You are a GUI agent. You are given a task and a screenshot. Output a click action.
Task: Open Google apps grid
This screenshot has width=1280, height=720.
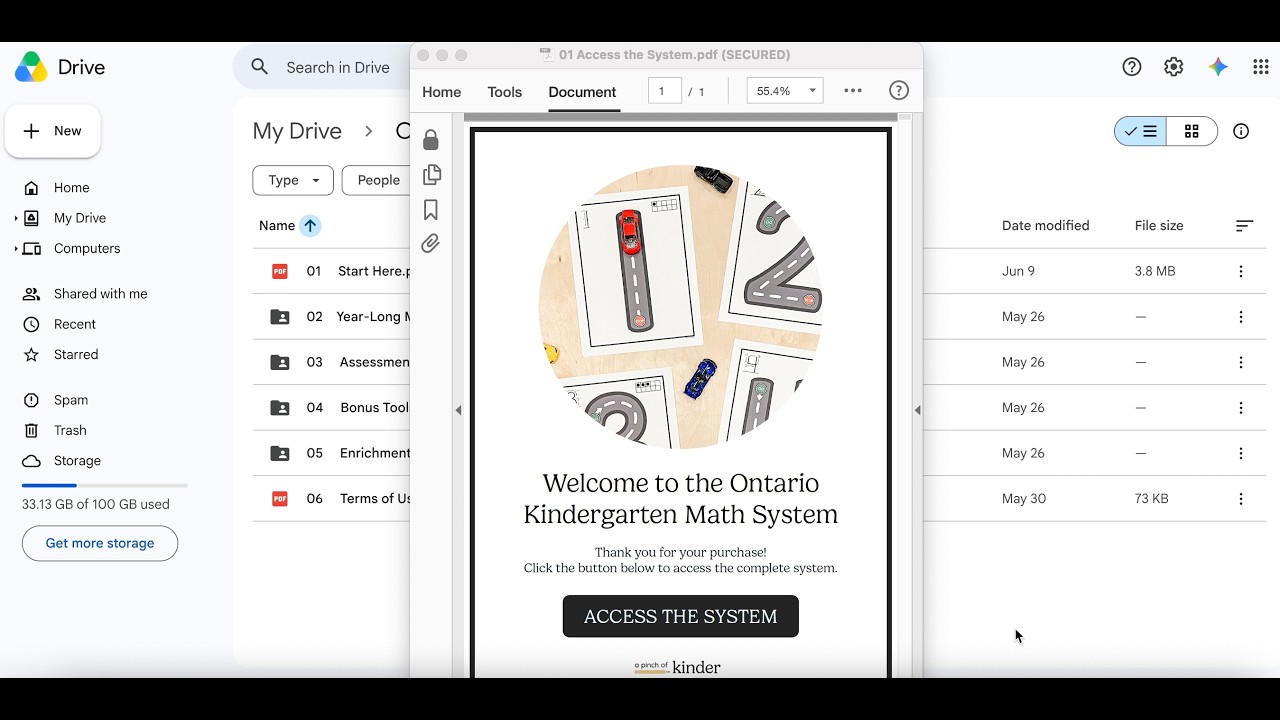pos(1261,67)
